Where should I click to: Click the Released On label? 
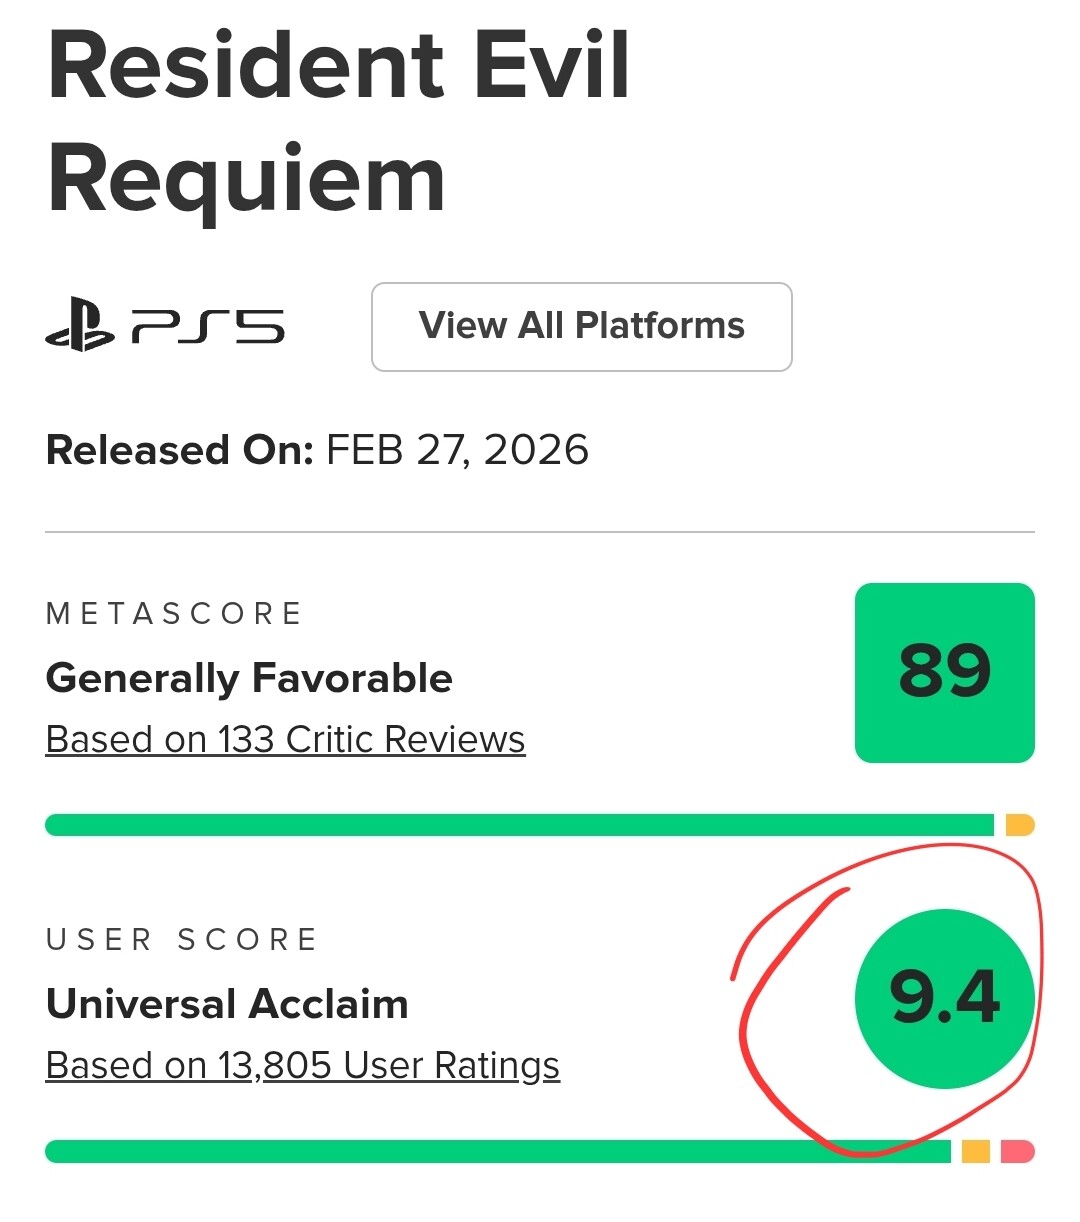point(180,450)
